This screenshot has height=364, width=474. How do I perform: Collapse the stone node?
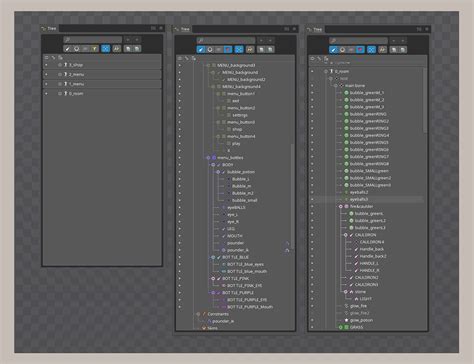click(x=346, y=292)
